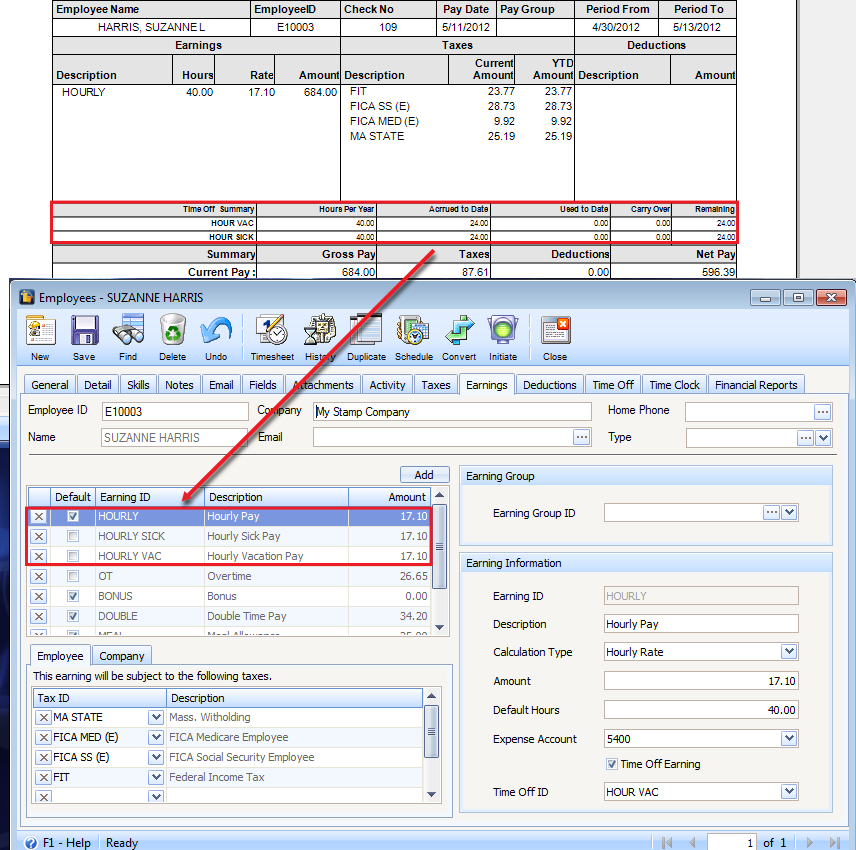Screen dimensions: 856x850
Task: Toggle Default checkbox for DOUBLE earning
Action: 73,616
